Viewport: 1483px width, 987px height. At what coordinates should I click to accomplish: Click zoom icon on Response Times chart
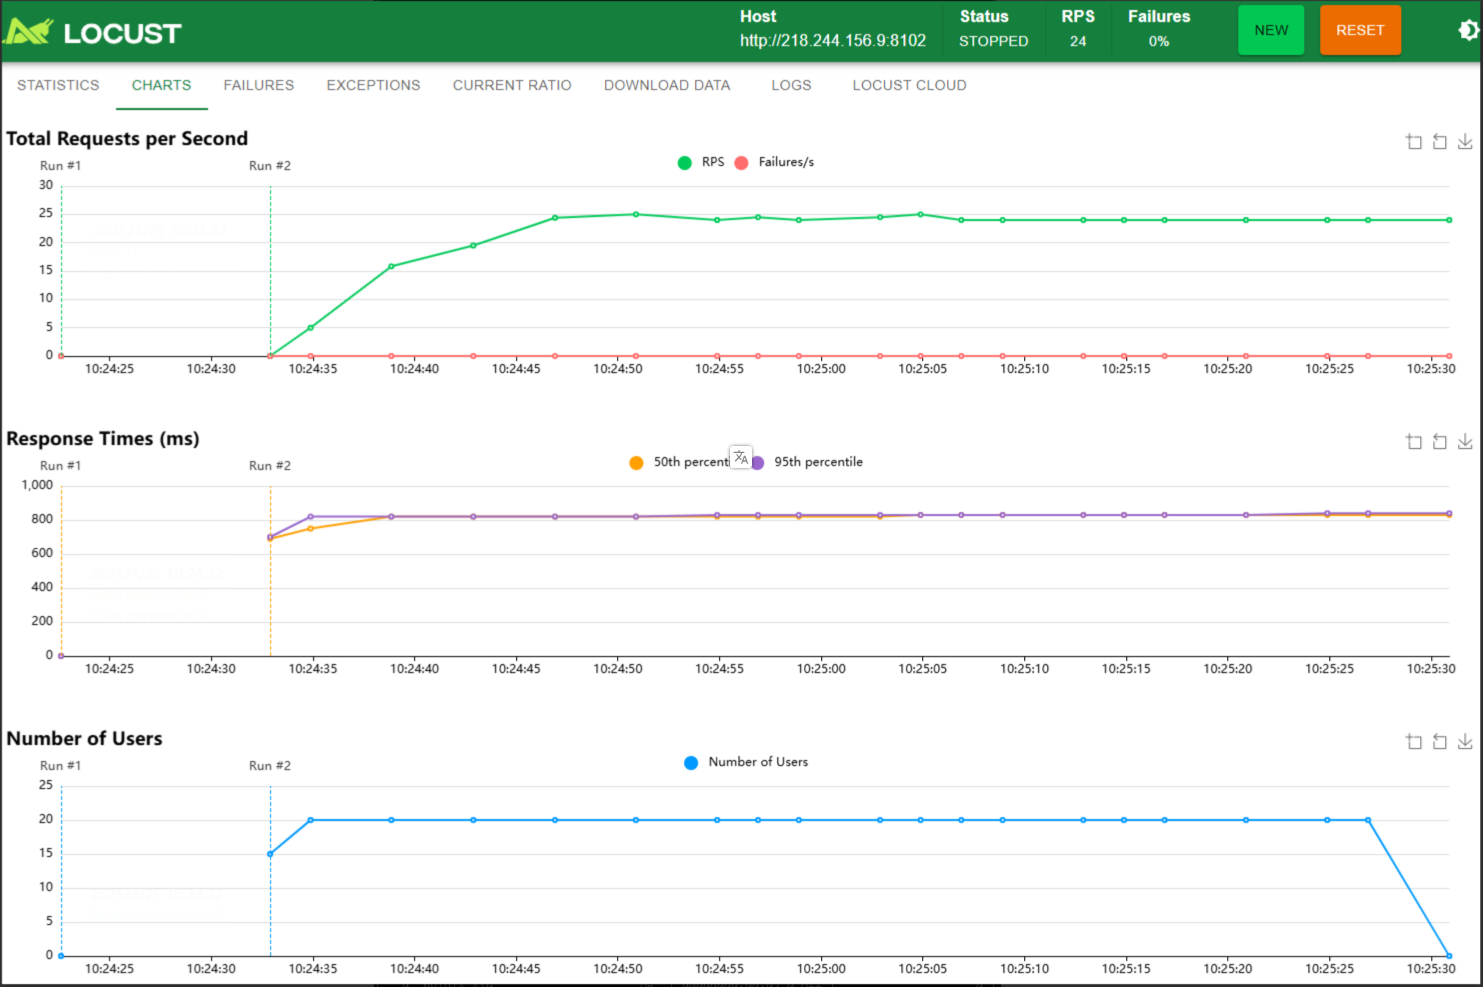click(1414, 442)
